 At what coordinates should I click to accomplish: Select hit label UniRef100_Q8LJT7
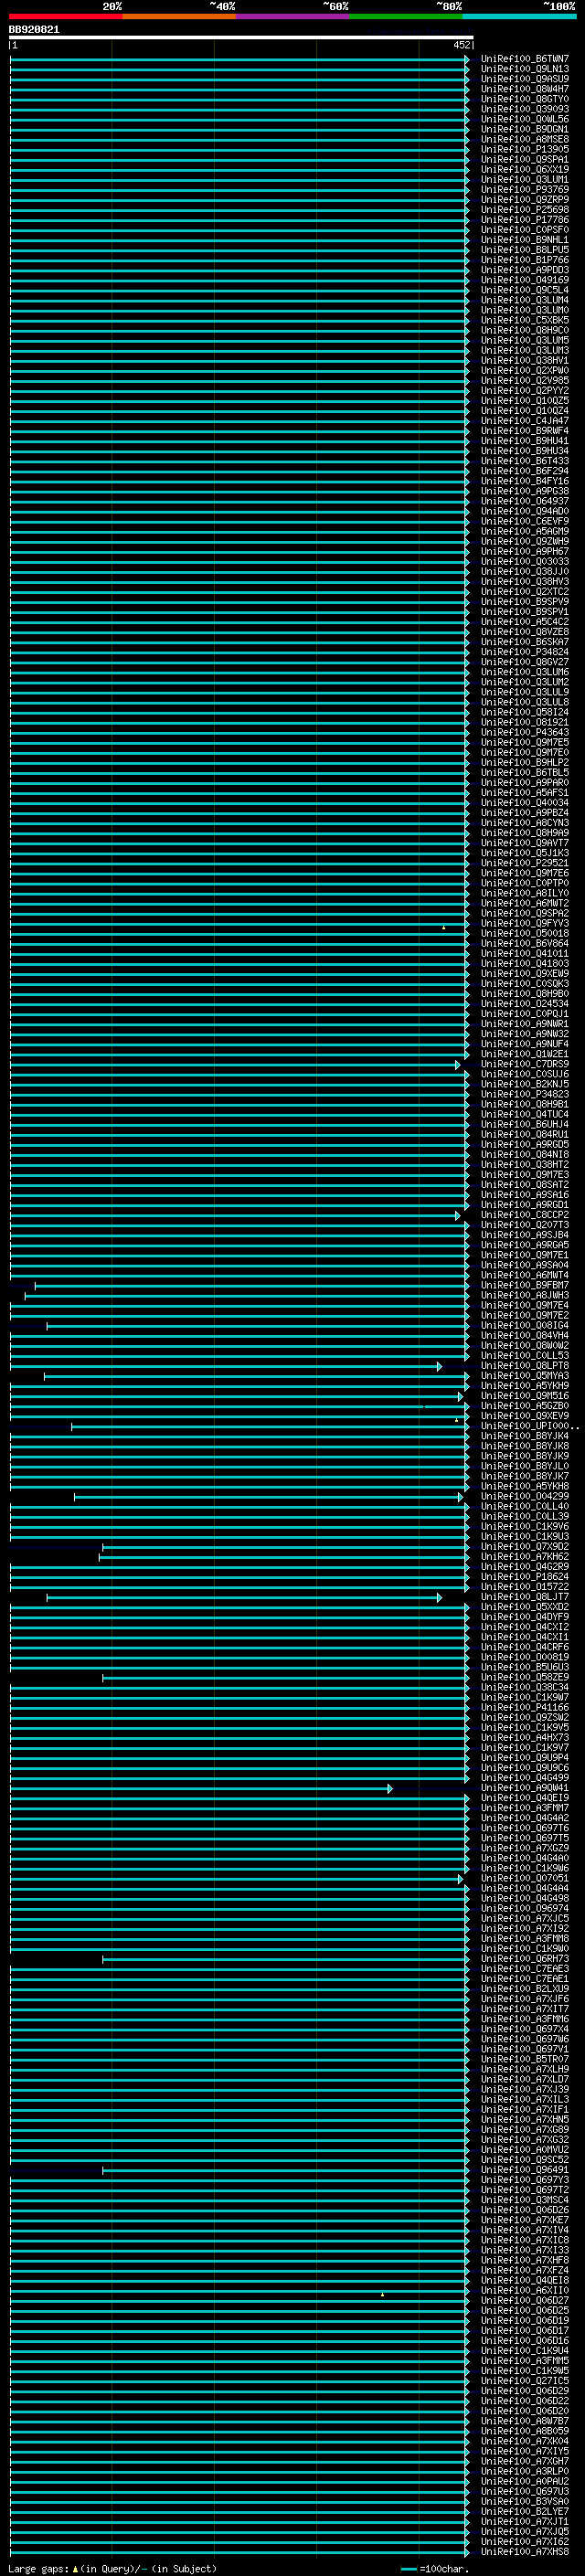point(525,1597)
